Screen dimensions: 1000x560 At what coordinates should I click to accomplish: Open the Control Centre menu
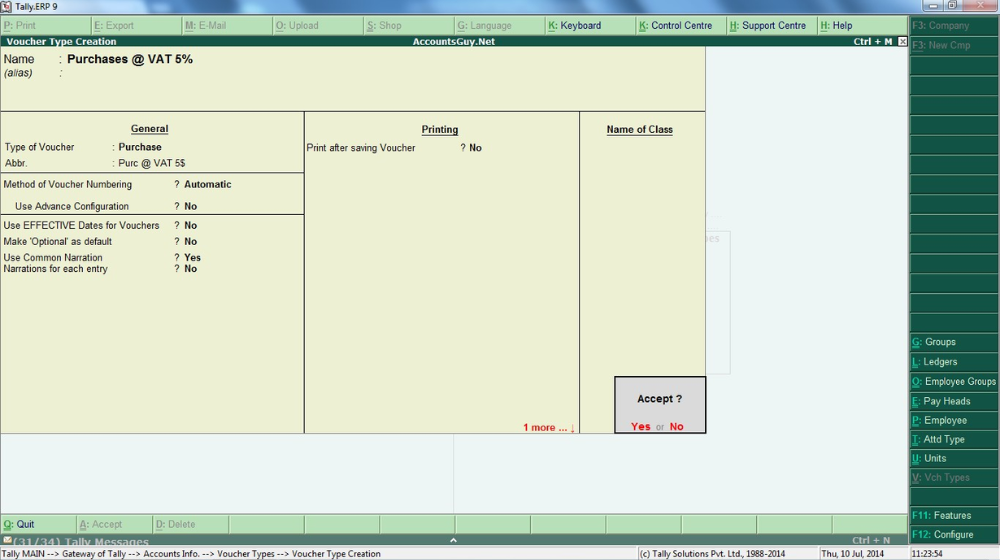tap(675, 25)
